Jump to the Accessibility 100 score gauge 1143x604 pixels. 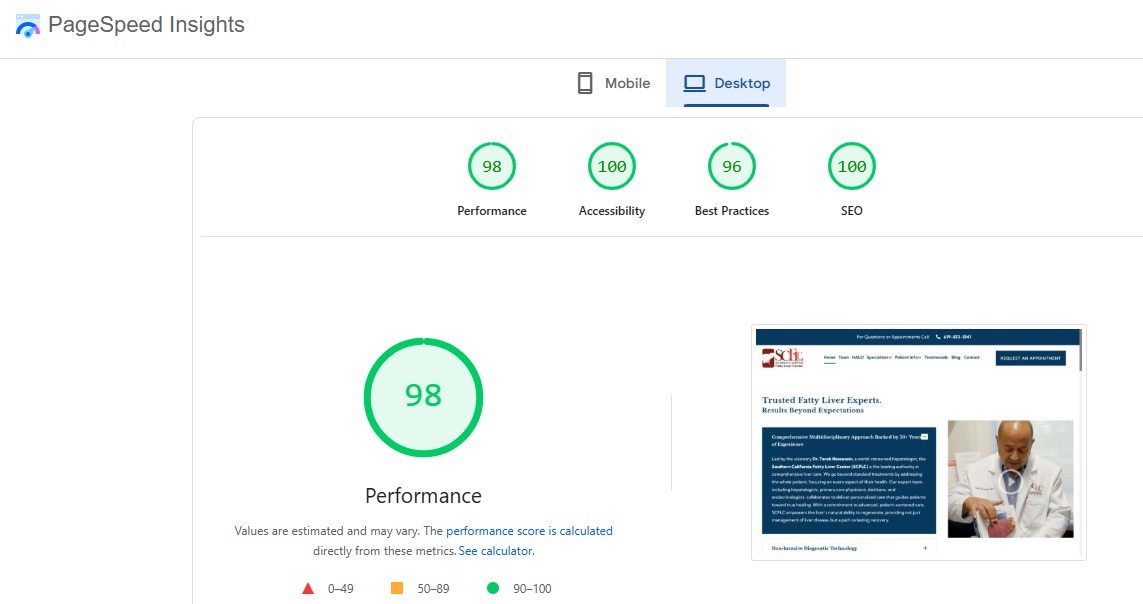pos(612,166)
